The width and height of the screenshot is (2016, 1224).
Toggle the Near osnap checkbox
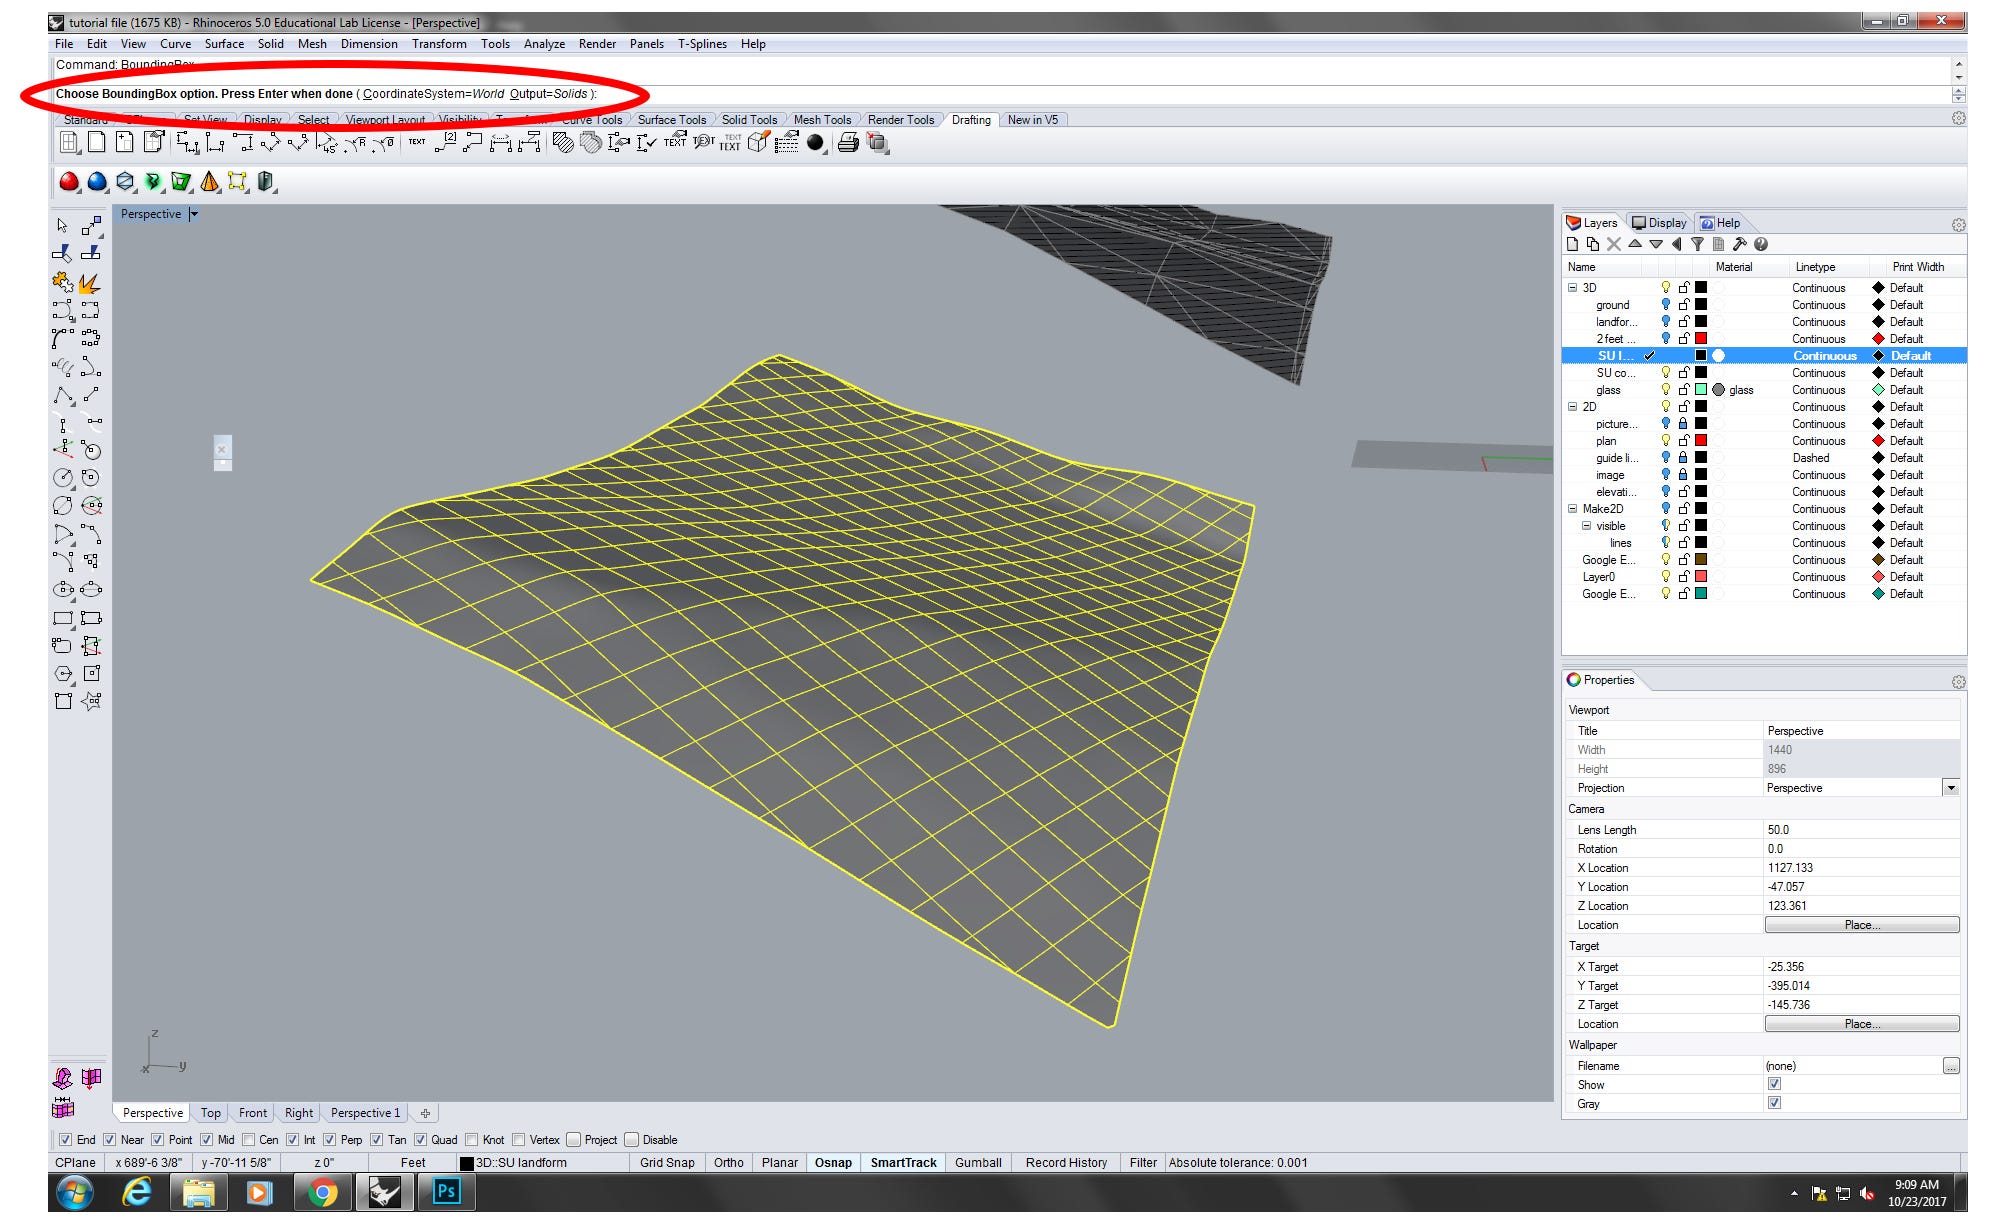click(109, 1139)
